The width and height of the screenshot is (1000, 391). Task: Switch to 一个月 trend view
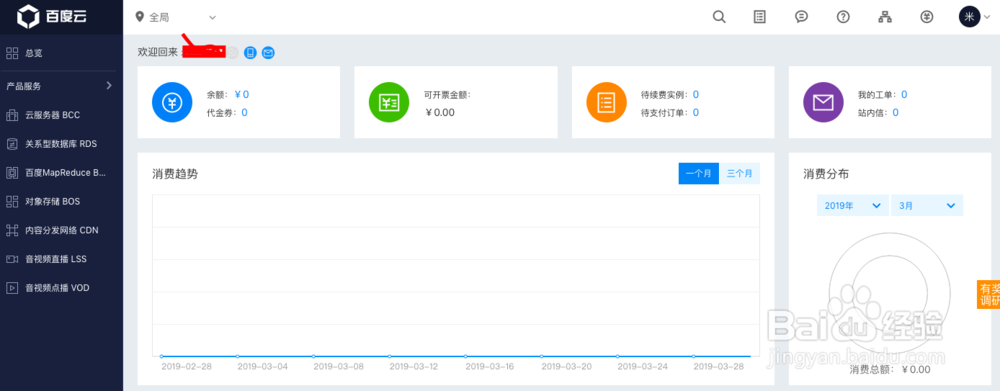pos(698,173)
